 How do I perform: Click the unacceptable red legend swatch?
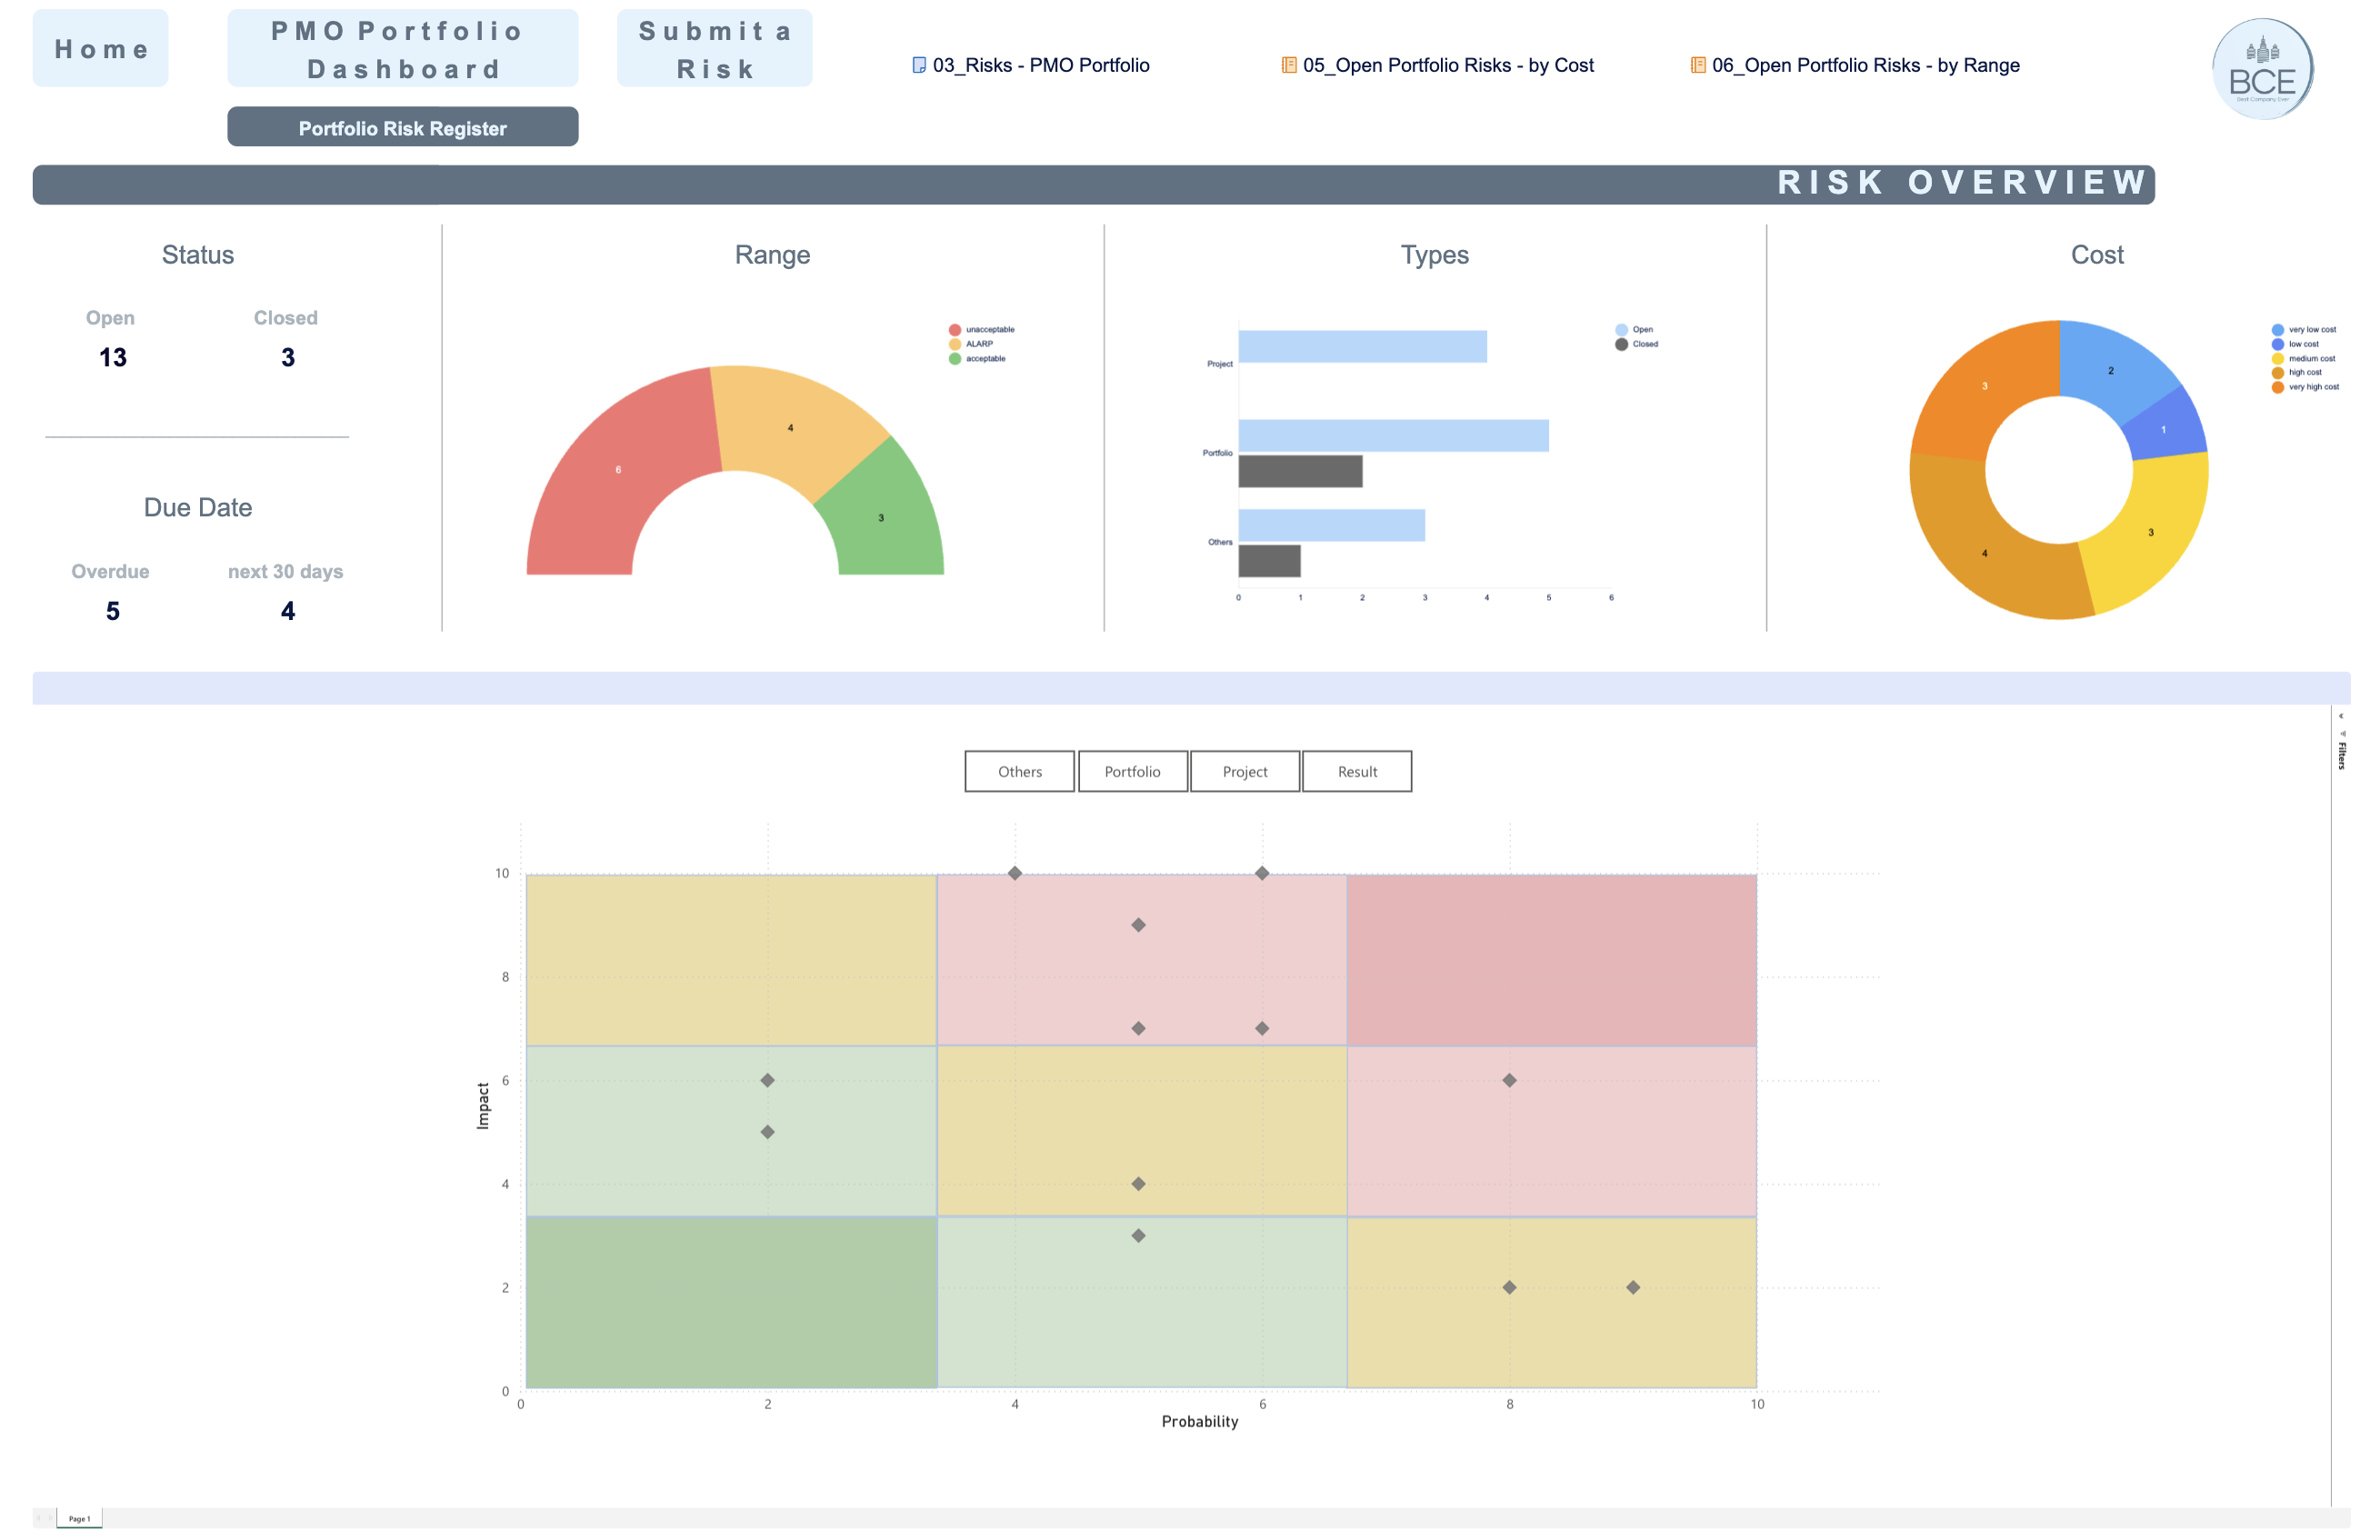pyautogui.click(x=955, y=330)
